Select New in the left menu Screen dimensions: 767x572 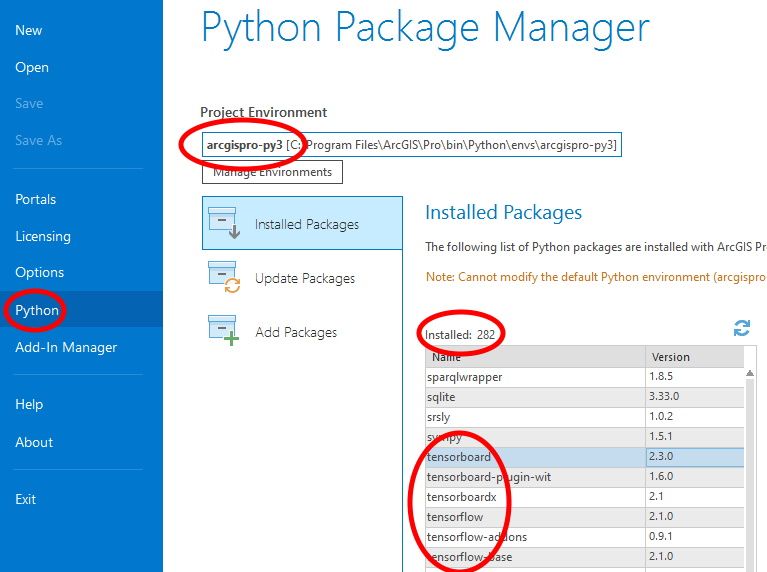coord(29,30)
